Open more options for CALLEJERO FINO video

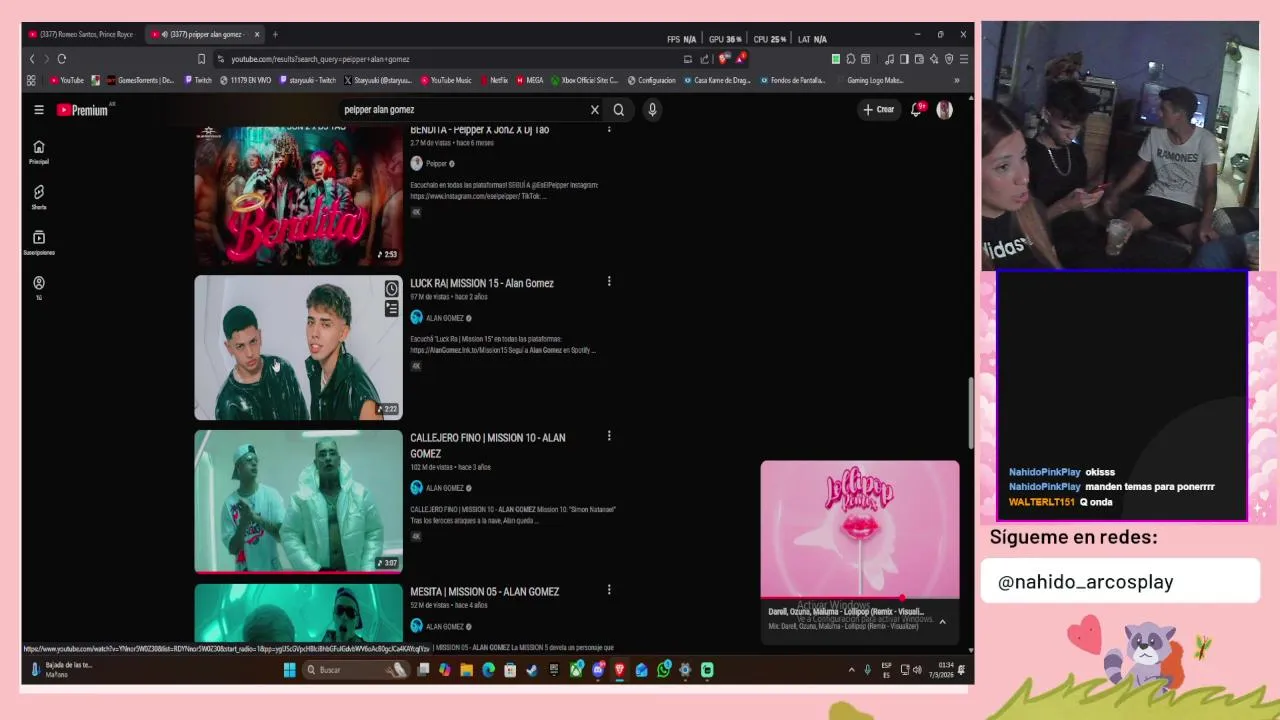pyautogui.click(x=609, y=436)
